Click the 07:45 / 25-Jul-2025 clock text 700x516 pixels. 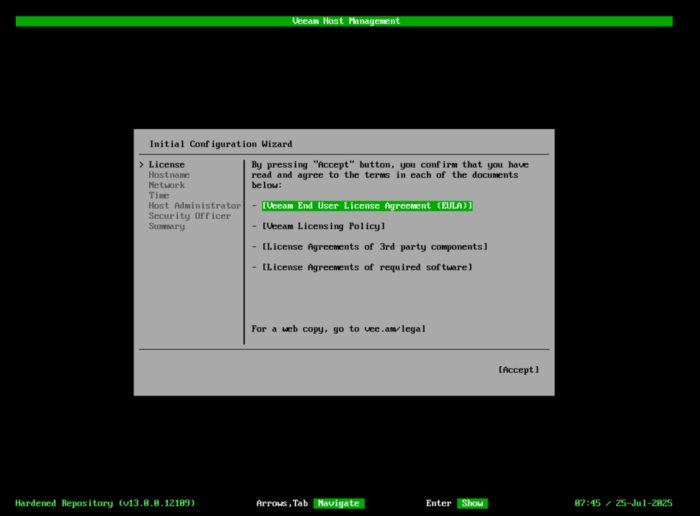[x=623, y=504]
